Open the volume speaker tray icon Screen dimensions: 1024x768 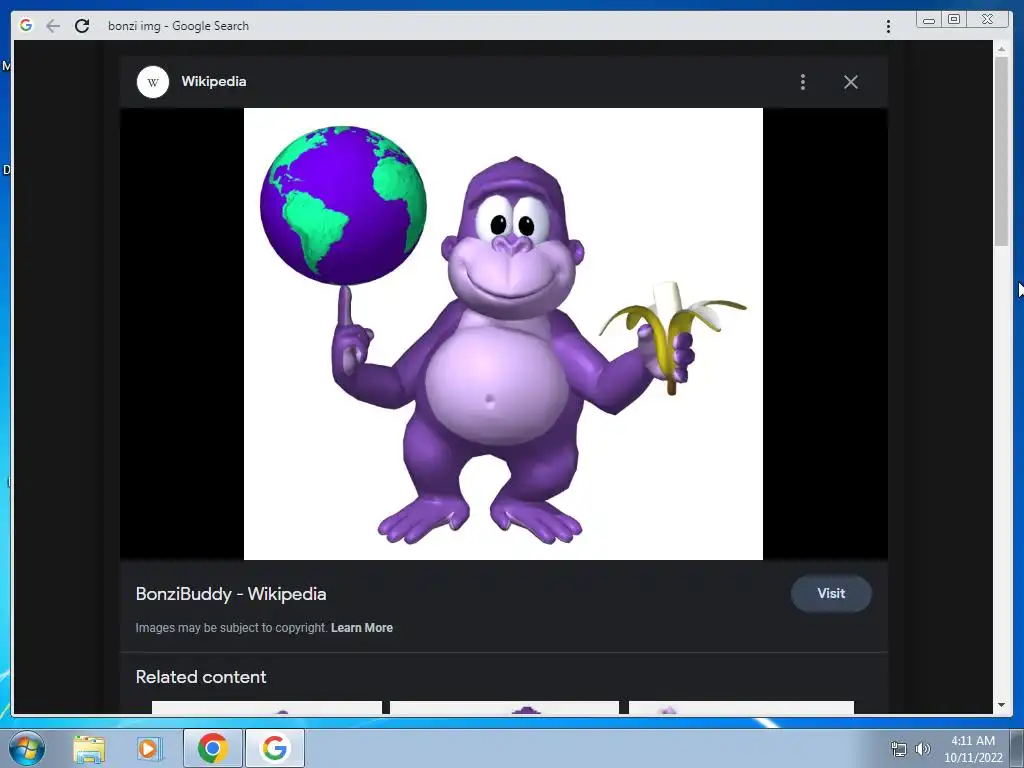[923, 749]
